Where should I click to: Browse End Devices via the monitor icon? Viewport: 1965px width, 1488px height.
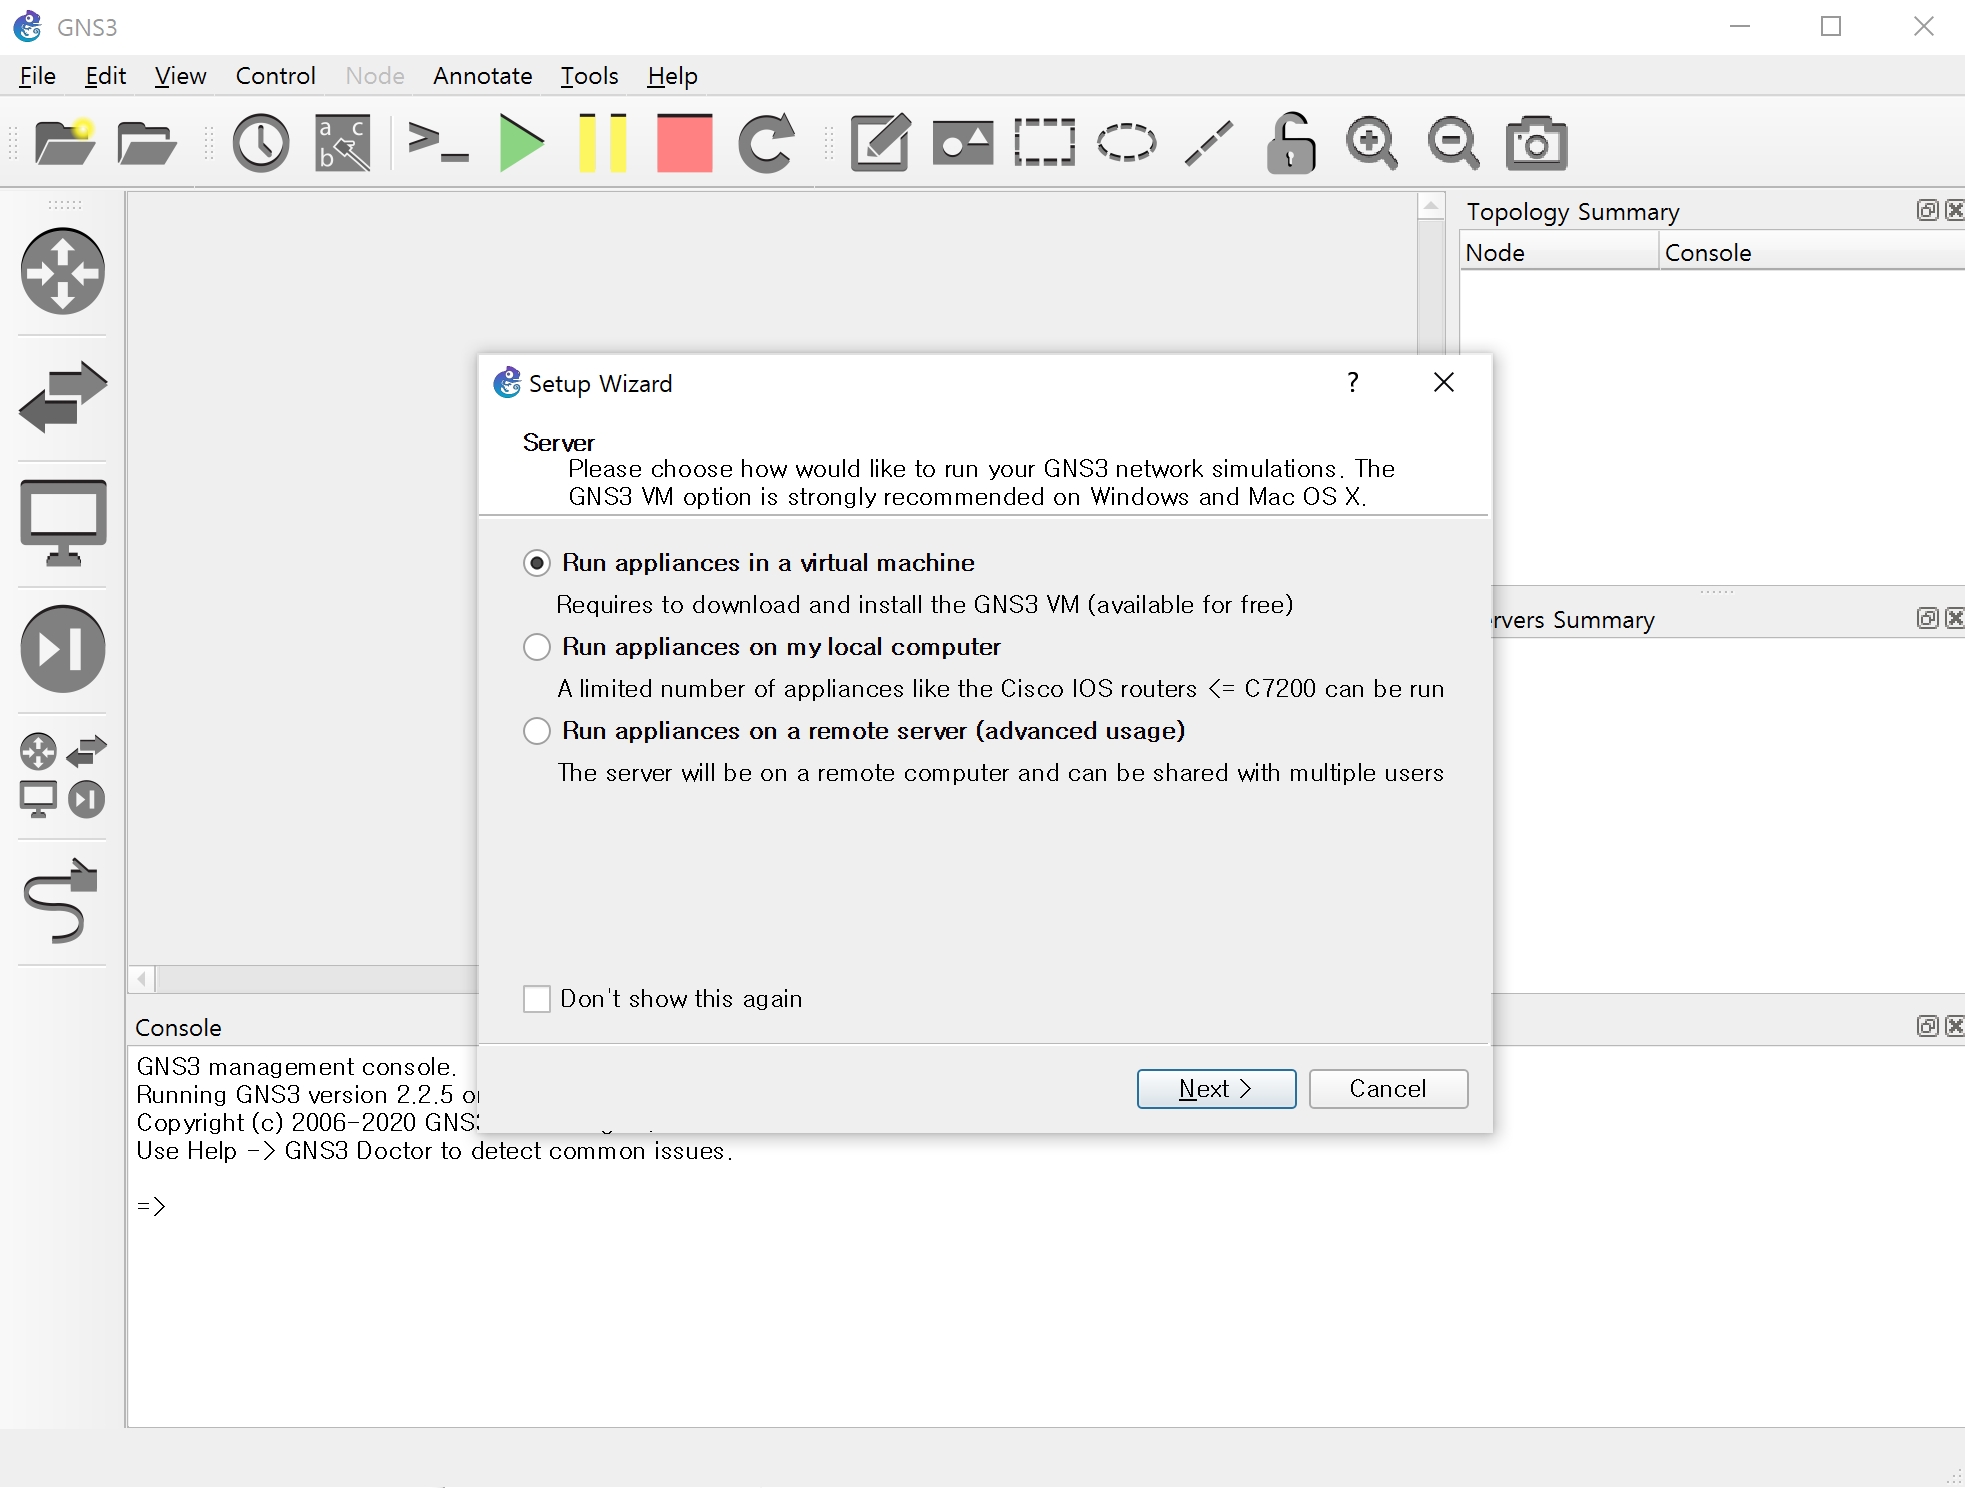pos(62,522)
